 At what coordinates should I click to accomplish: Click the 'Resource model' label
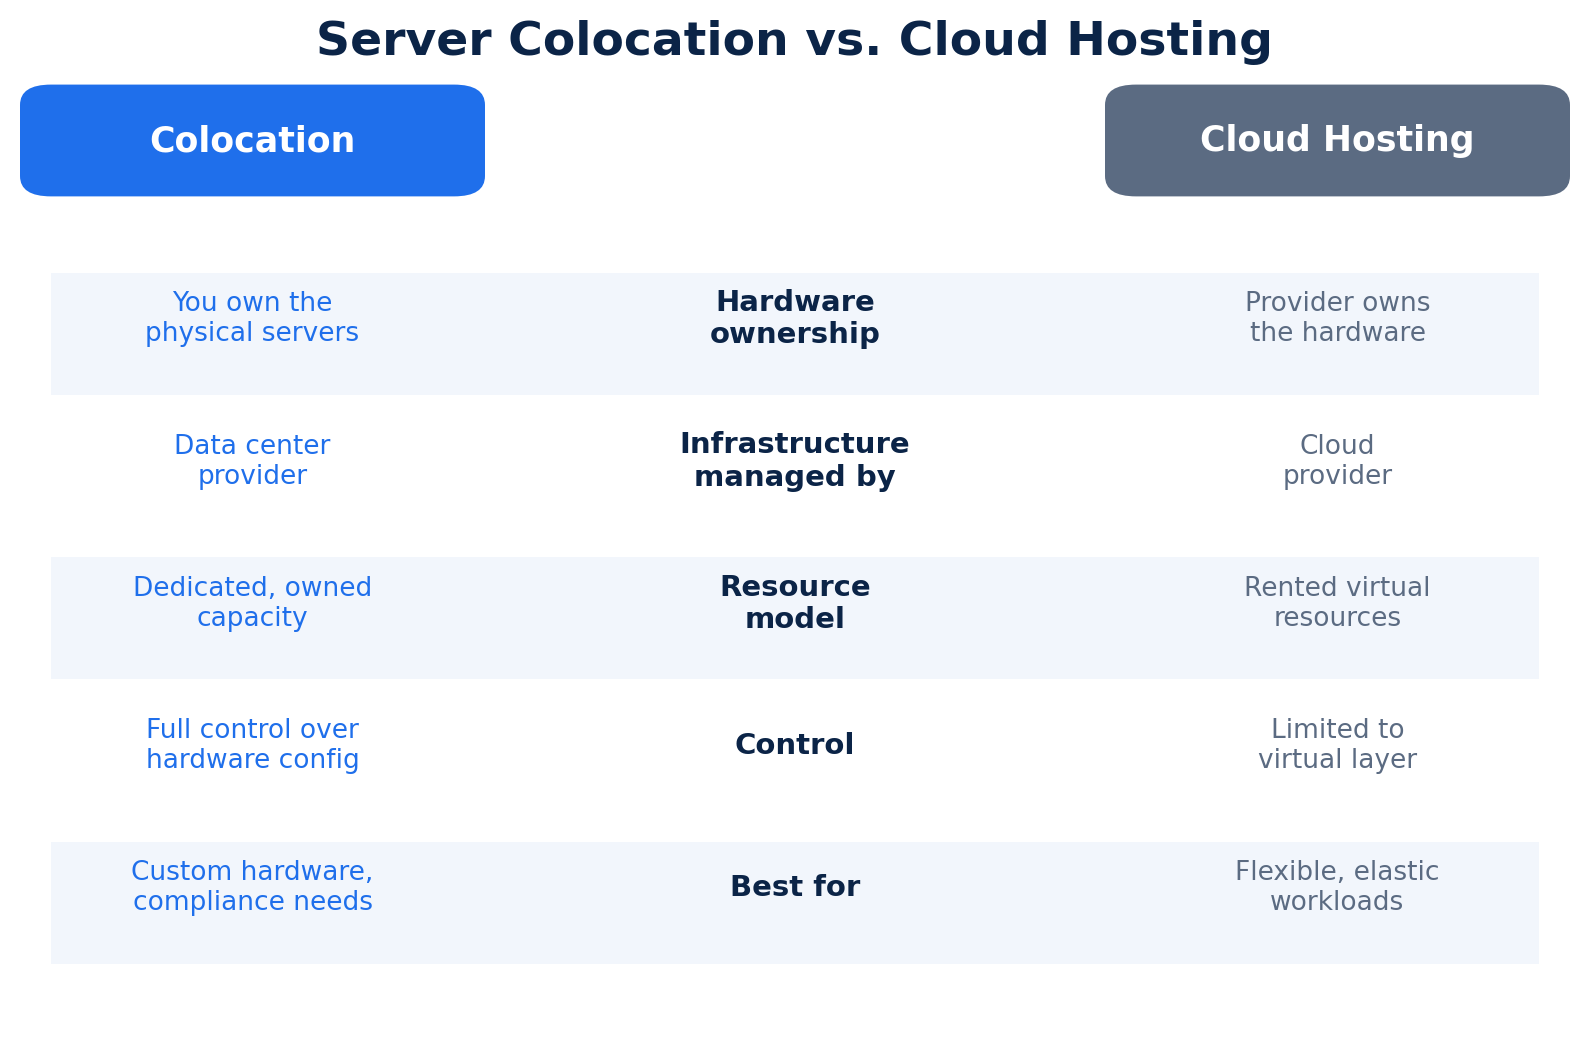pos(795,603)
